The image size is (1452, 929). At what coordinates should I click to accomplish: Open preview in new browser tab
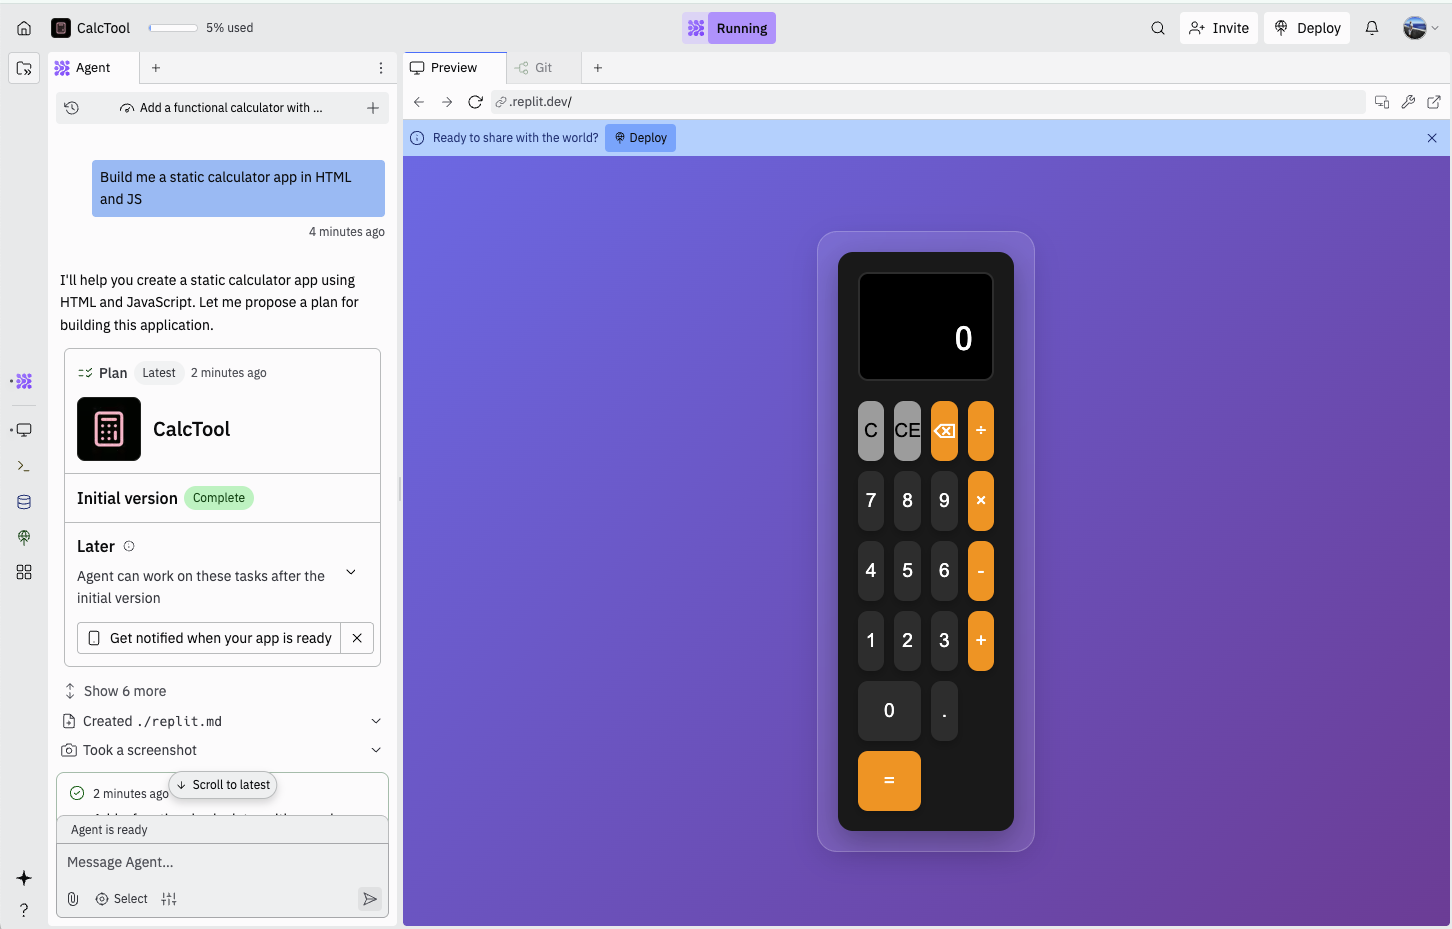coord(1434,102)
